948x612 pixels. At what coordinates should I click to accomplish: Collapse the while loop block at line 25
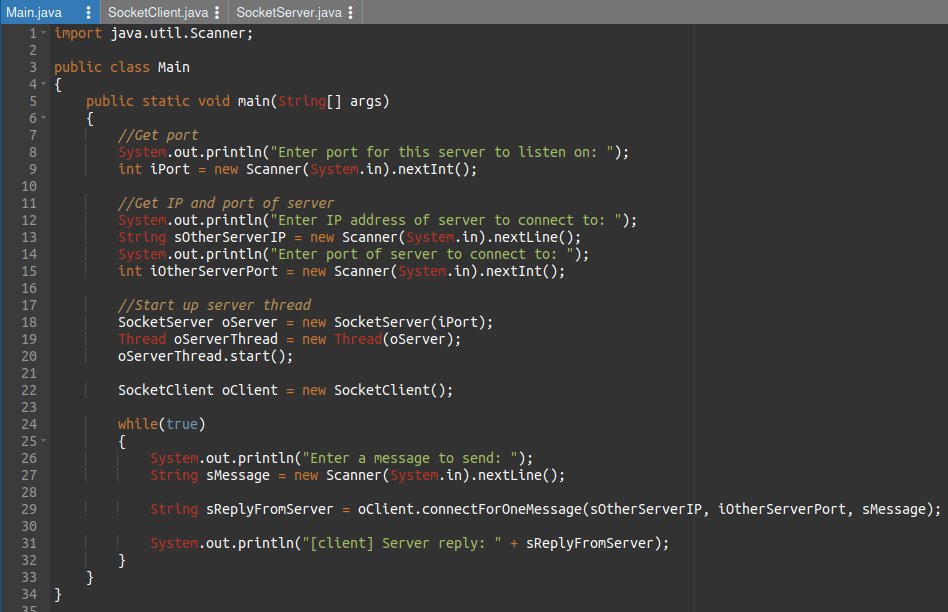44,441
